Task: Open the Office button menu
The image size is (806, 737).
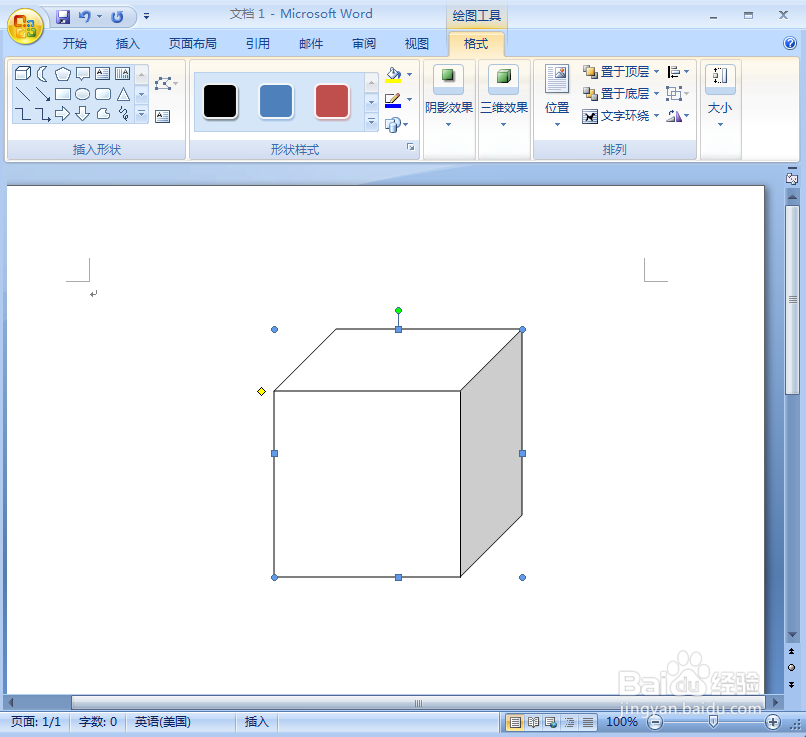Action: pos(25,26)
